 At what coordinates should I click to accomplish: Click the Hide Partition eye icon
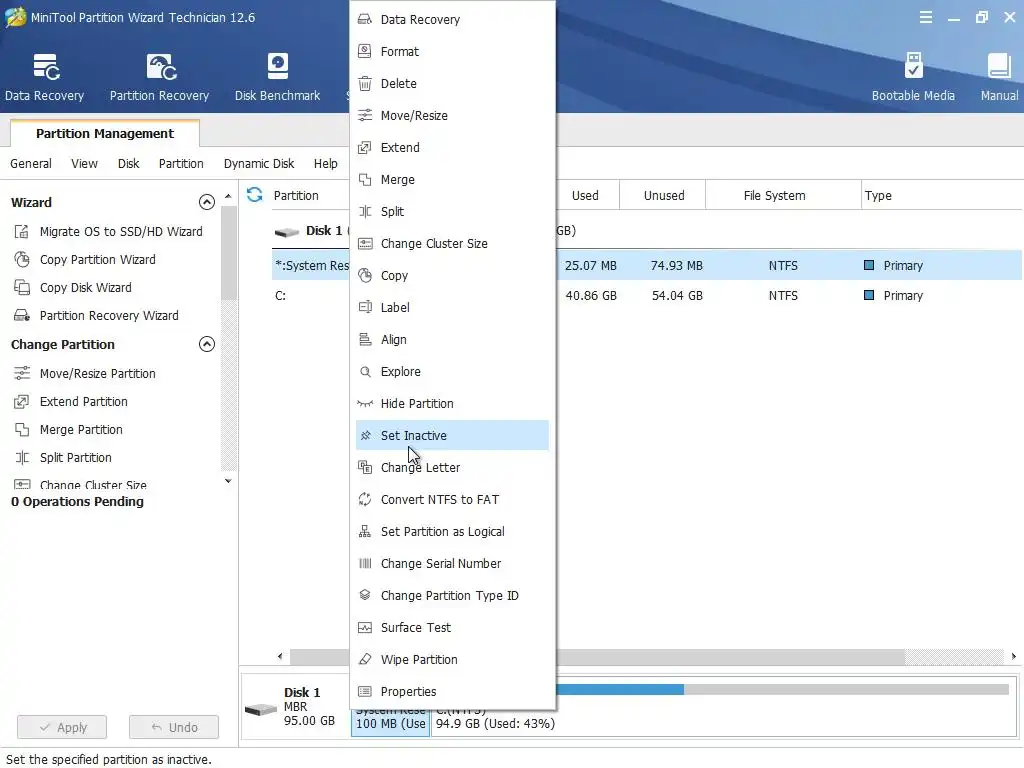(x=365, y=404)
